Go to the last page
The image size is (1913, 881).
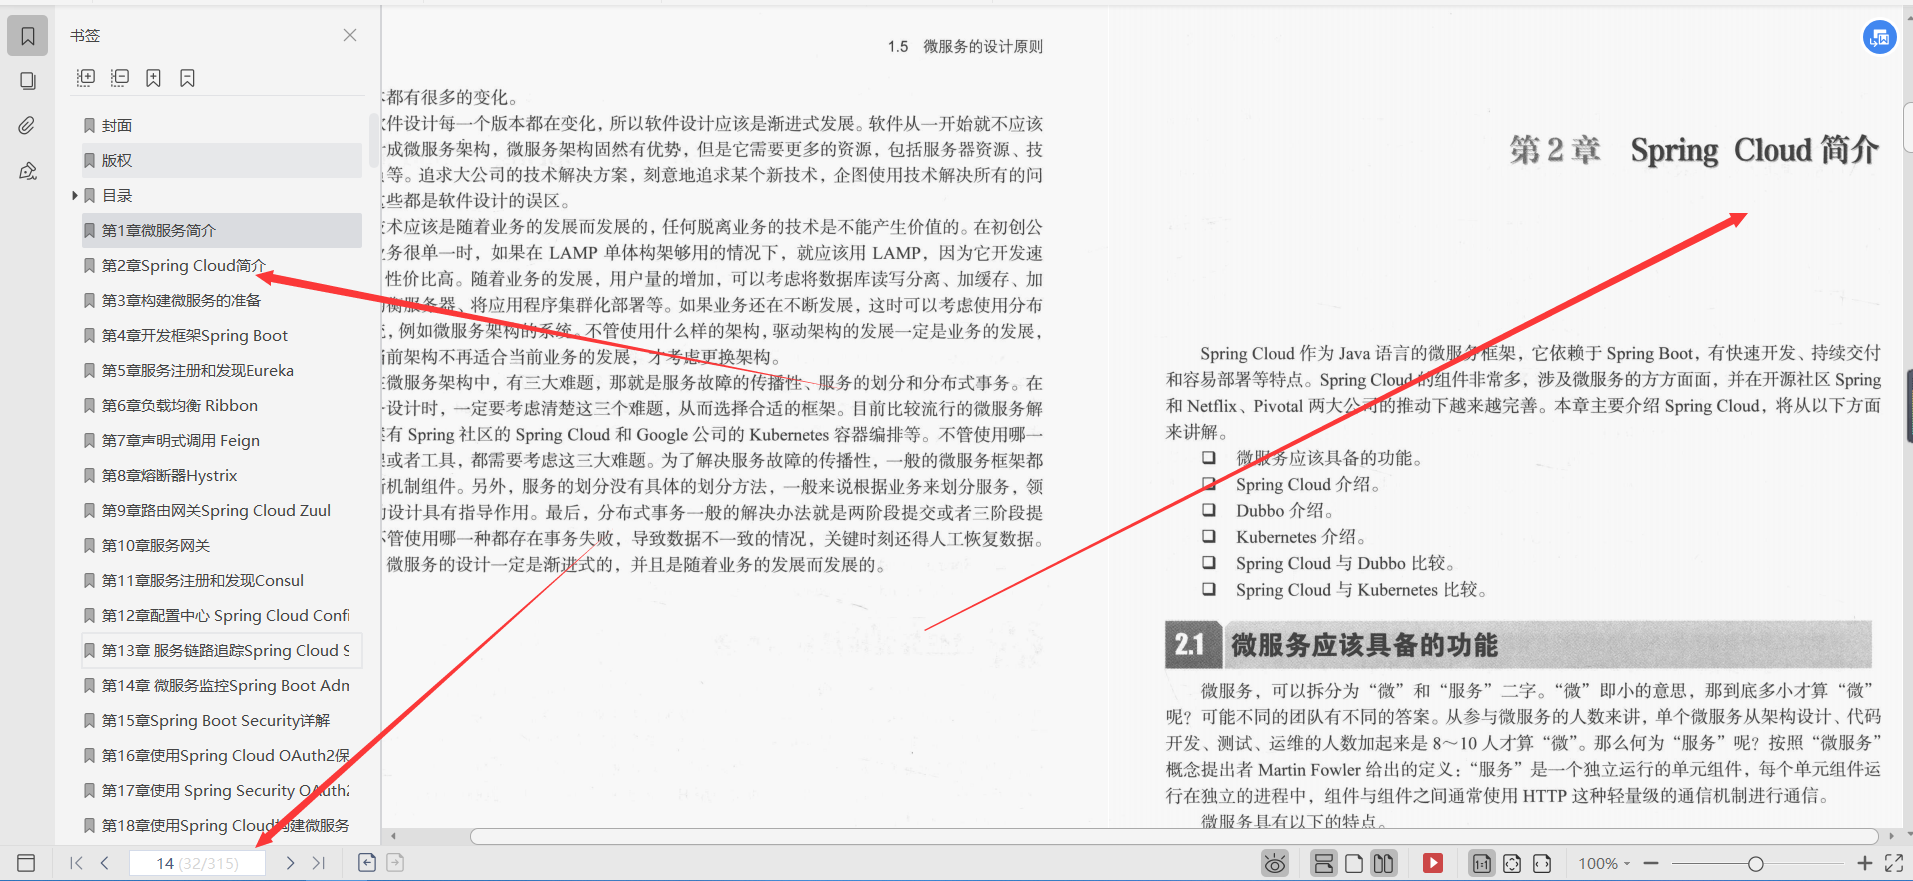pos(318,863)
